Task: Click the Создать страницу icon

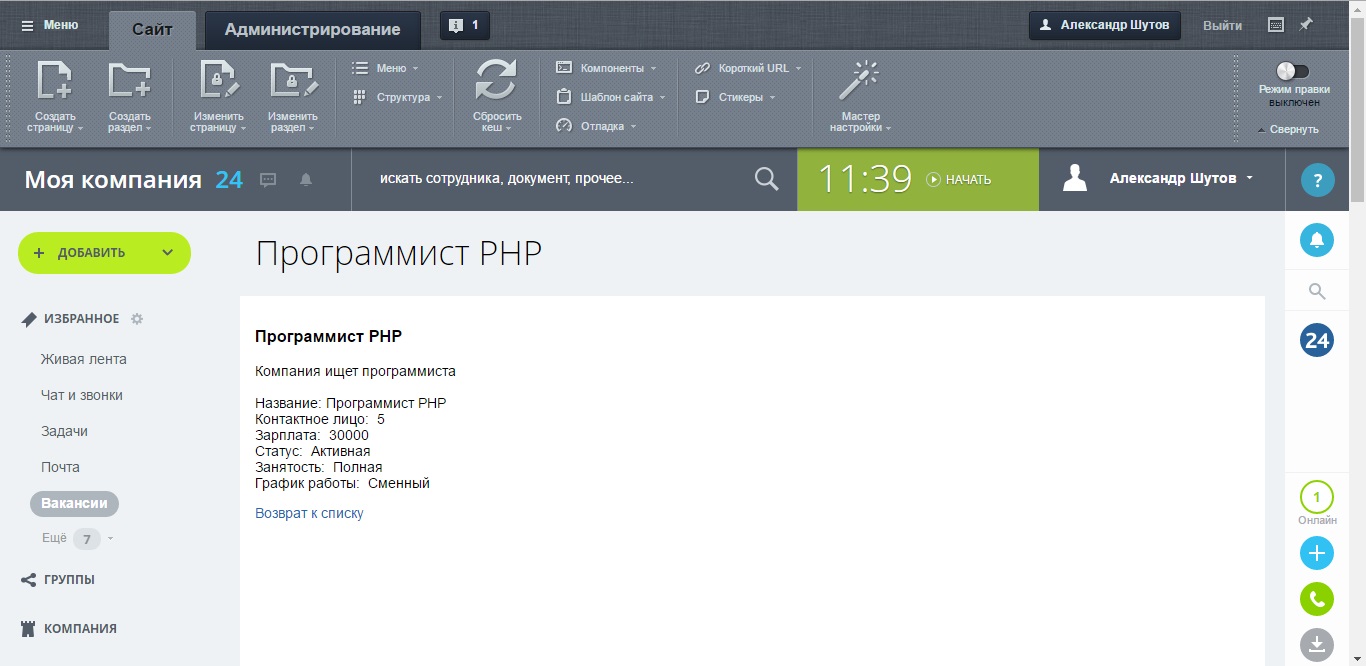Action: click(x=54, y=81)
